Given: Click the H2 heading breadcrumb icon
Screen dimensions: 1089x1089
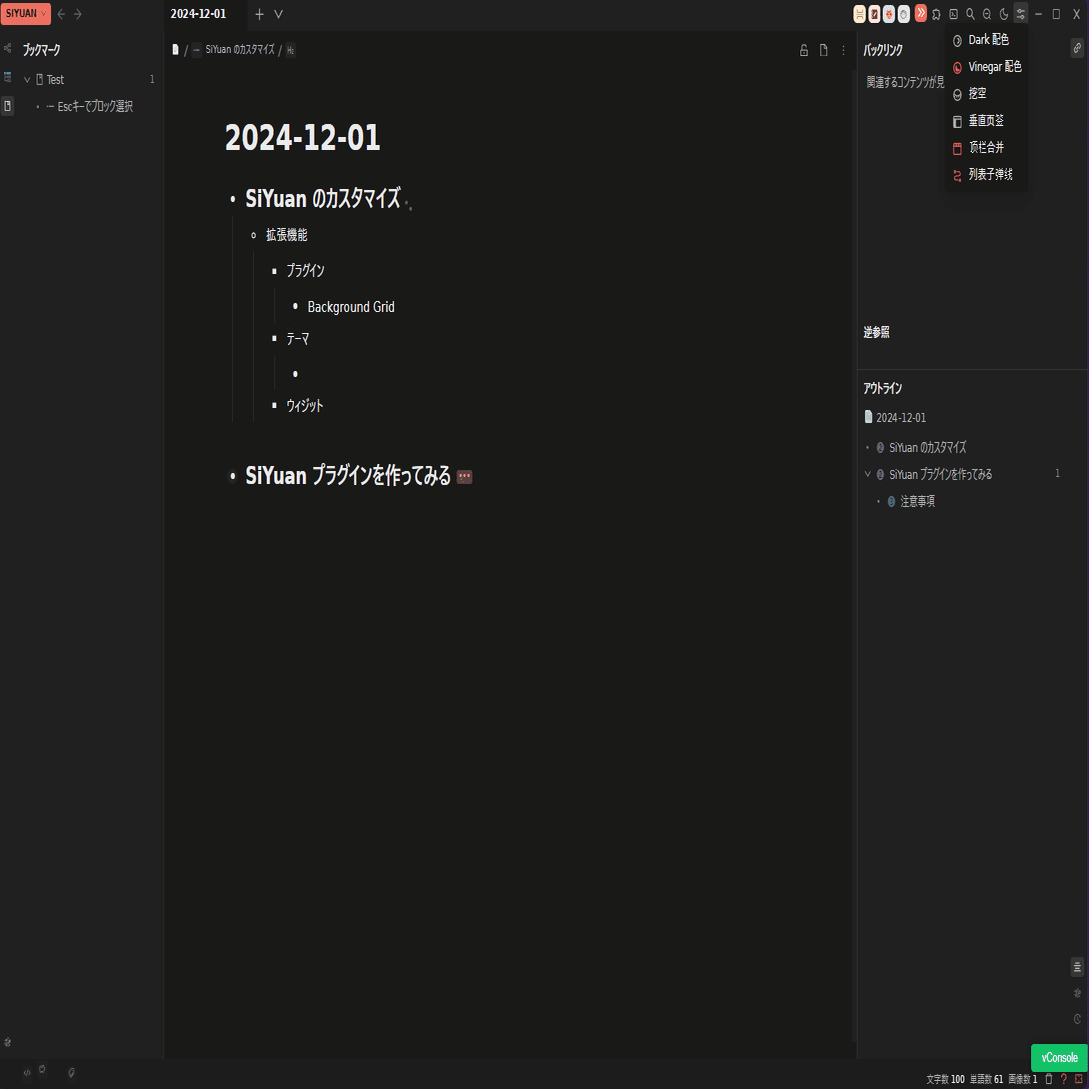Looking at the screenshot, I should coord(290,50).
